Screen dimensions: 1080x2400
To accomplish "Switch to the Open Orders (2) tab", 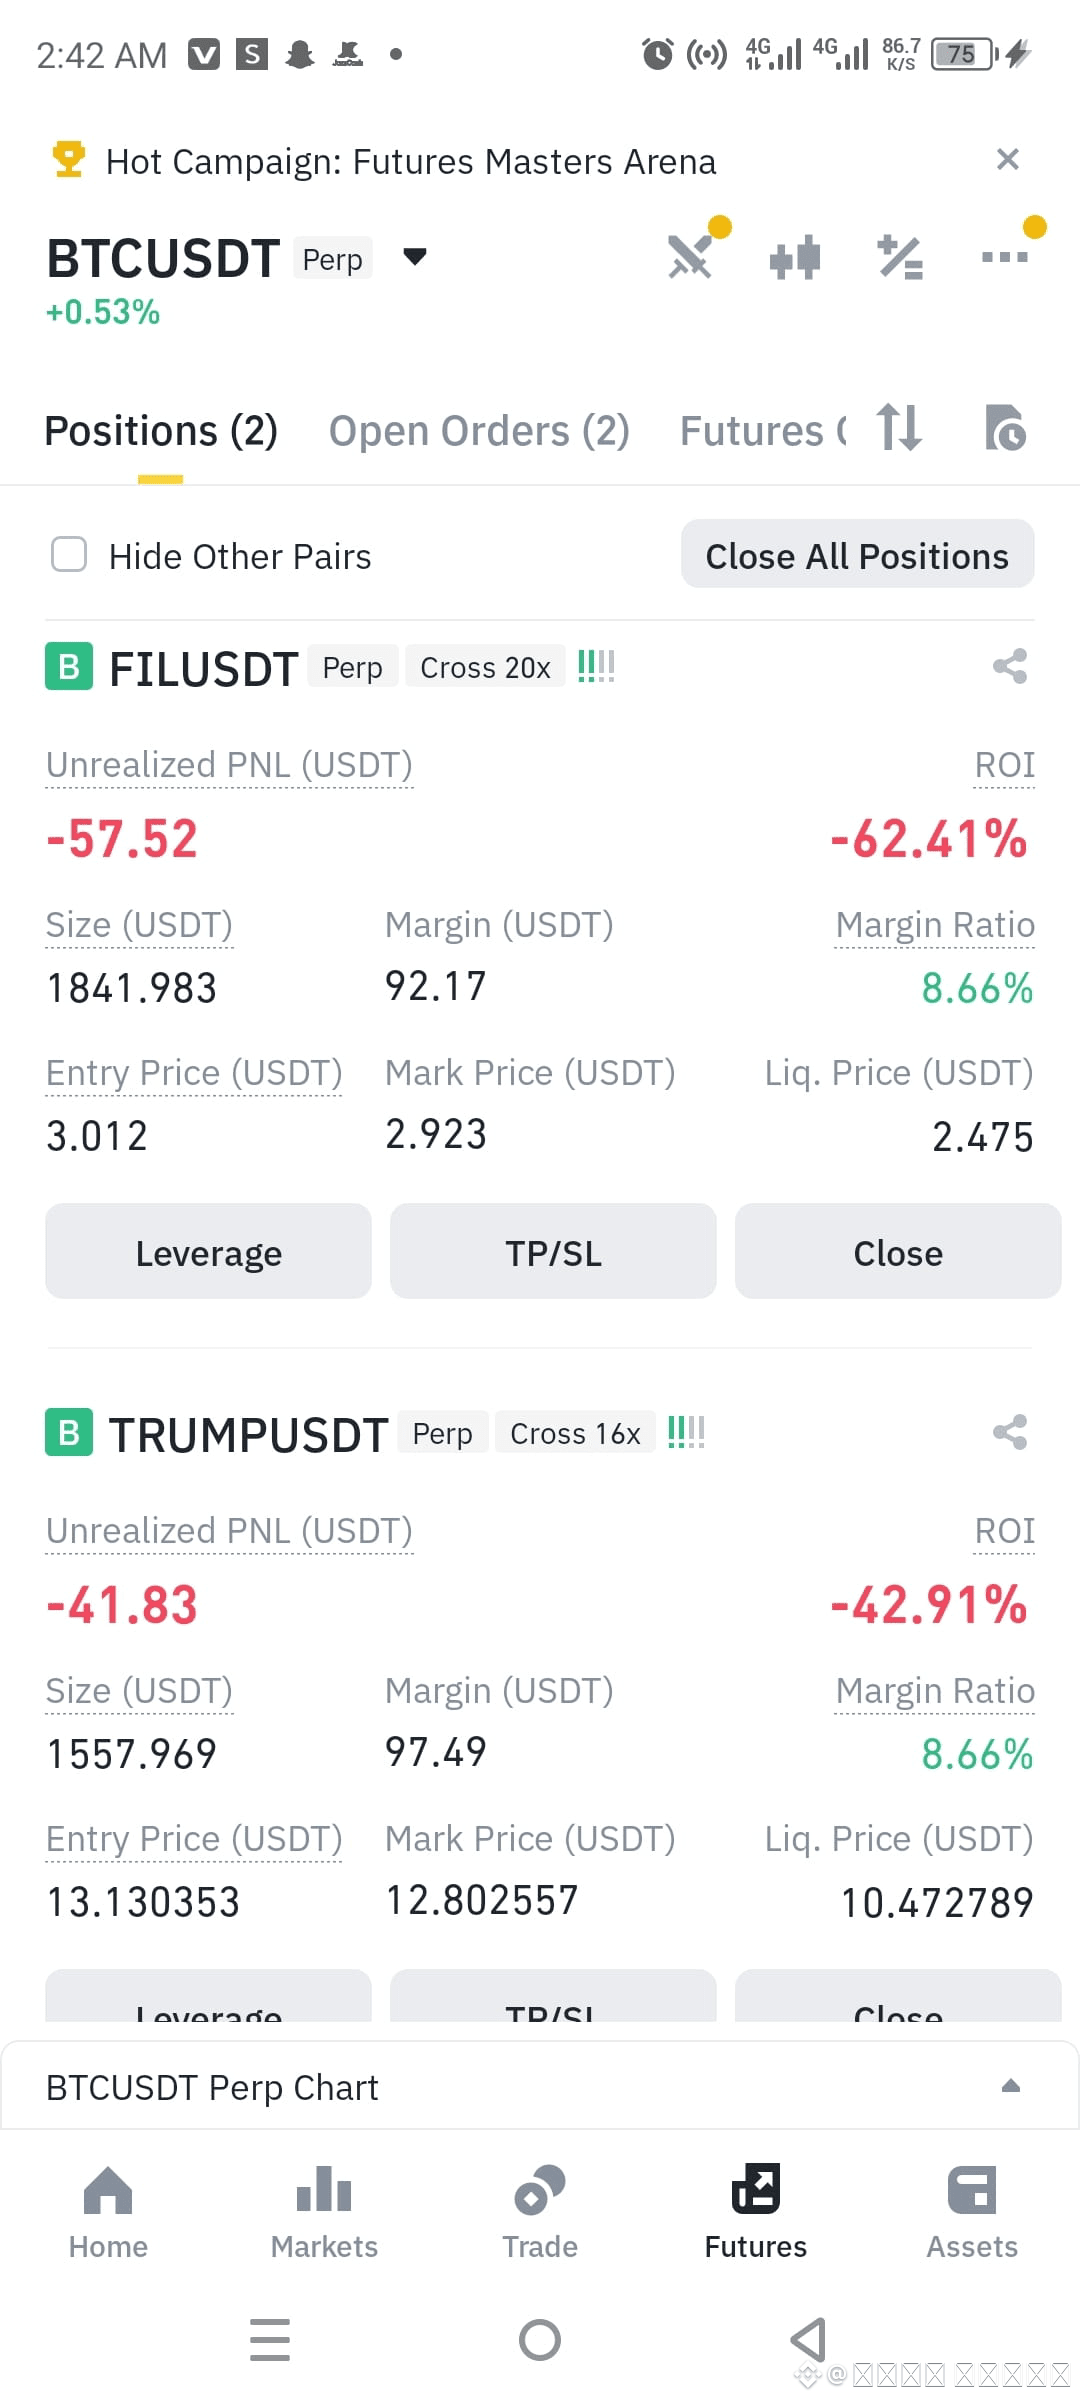I will tap(479, 431).
